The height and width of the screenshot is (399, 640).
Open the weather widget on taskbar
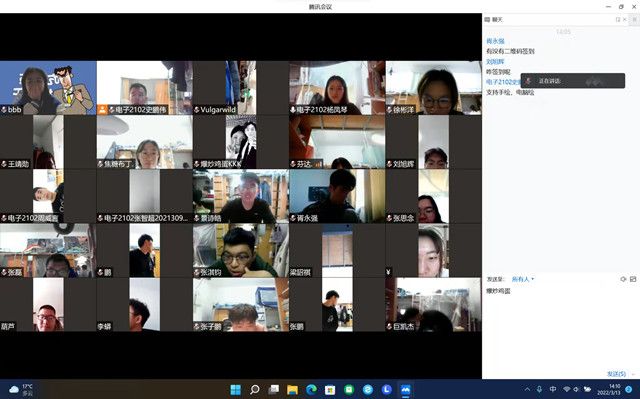(20, 390)
